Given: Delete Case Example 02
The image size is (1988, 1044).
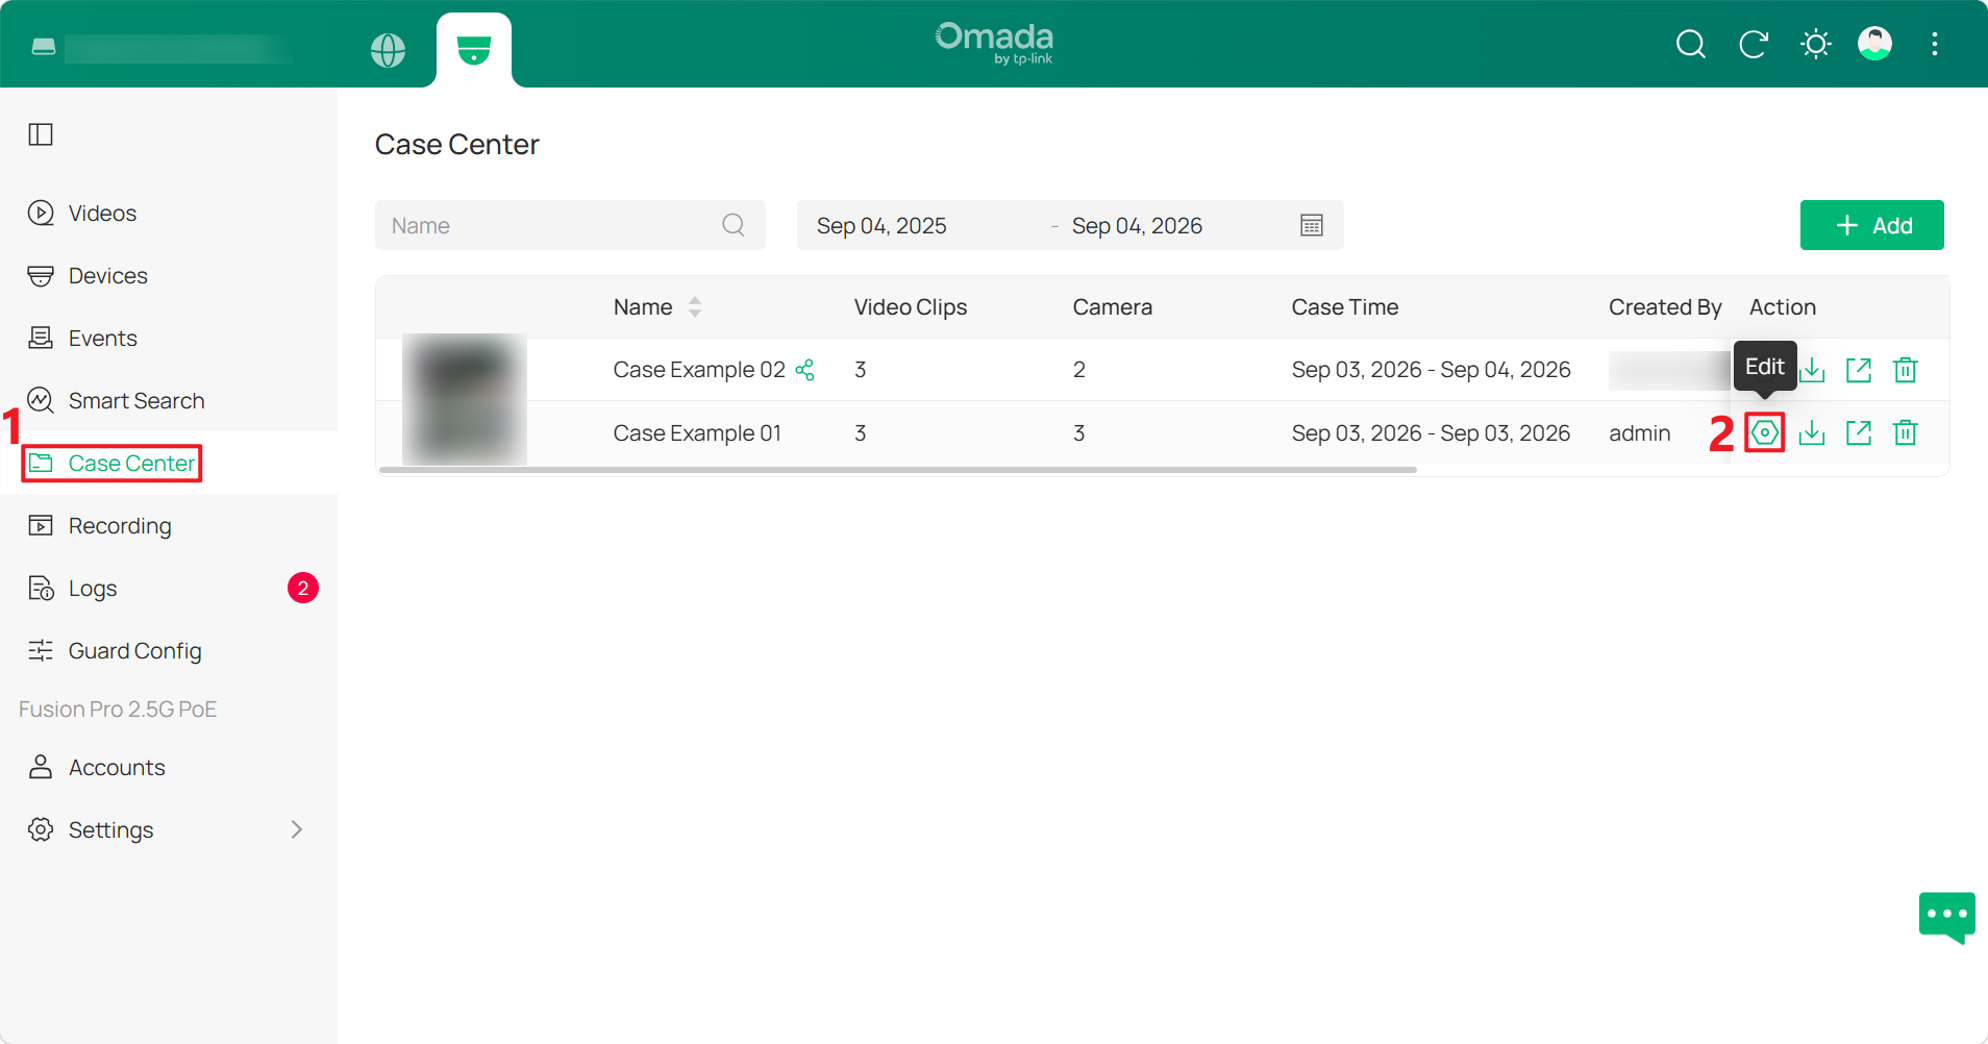Looking at the screenshot, I should click(x=1905, y=370).
